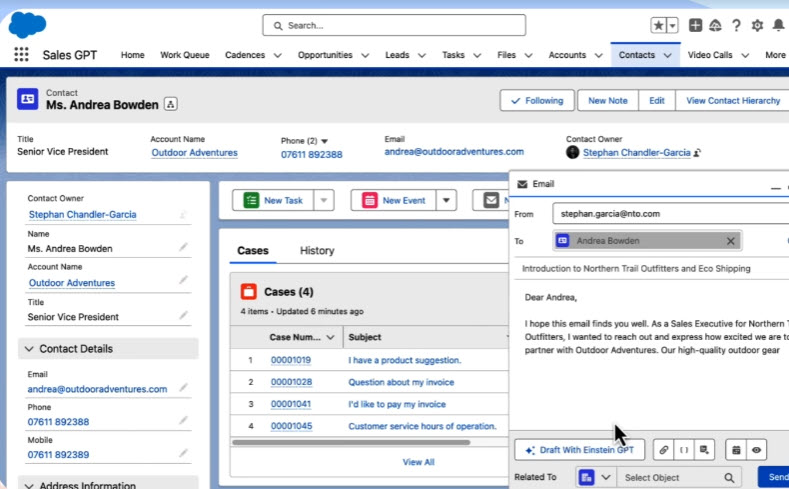Click the Contact record icon in the header

[x=28, y=99]
